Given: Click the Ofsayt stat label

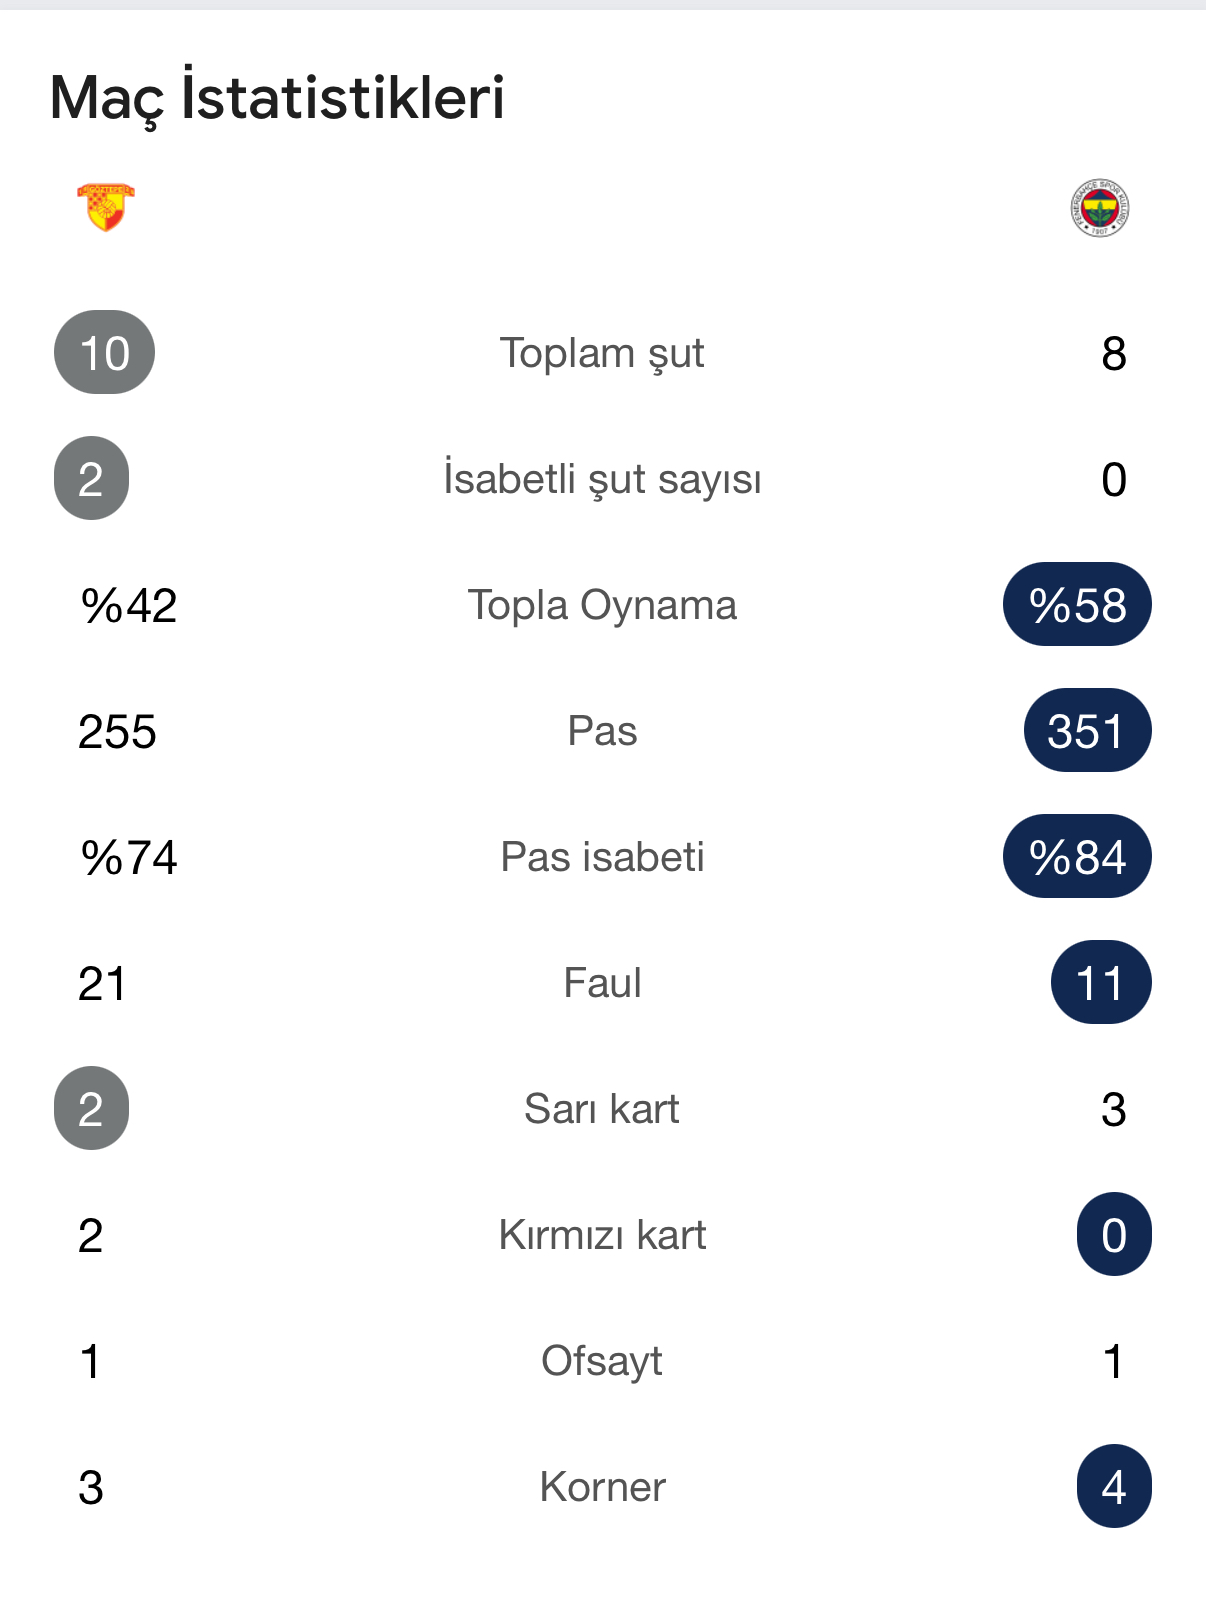Looking at the screenshot, I should click(602, 1361).
